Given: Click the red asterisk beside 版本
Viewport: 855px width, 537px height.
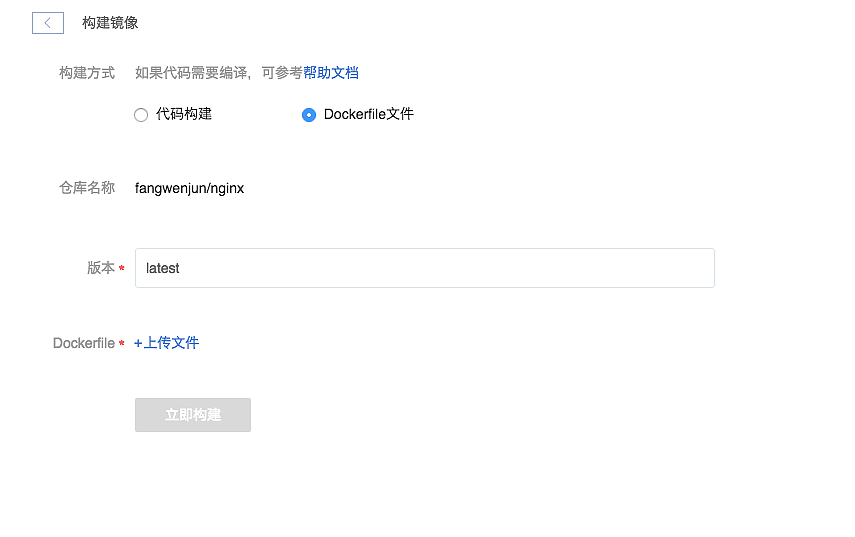Looking at the screenshot, I should tap(122, 269).
